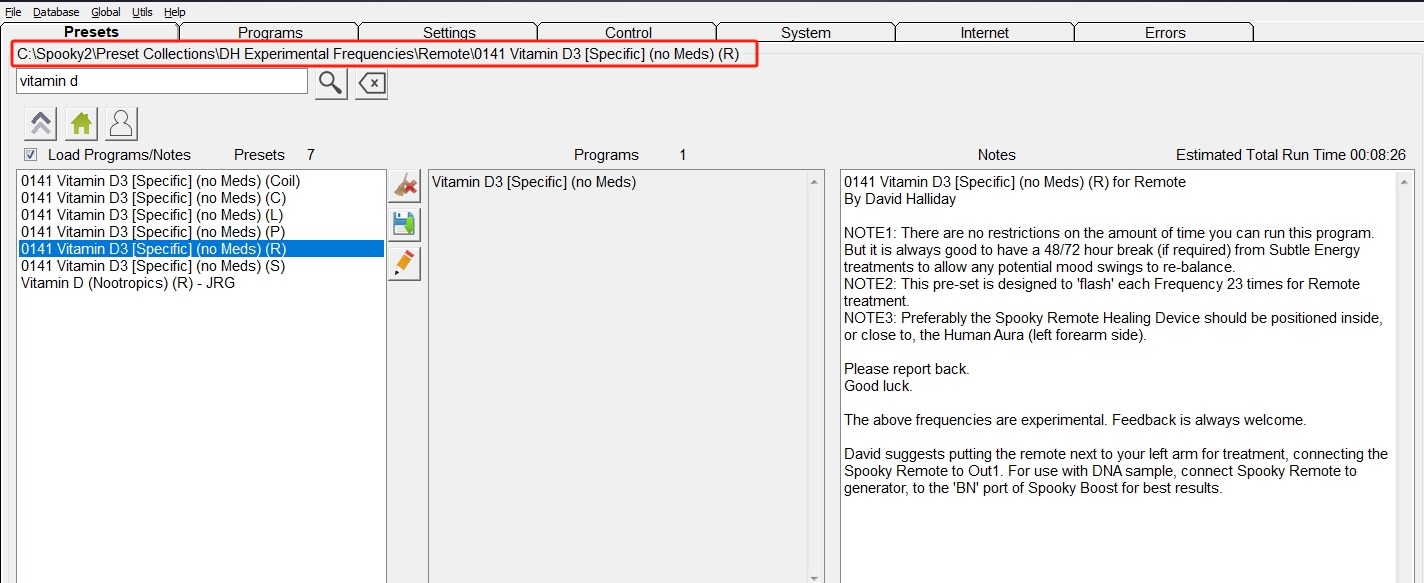The height and width of the screenshot is (583, 1424).
Task: Select preset '0141 Vitamin D3 [Specific] (no Meds) (C)'
Action: [x=201, y=198]
